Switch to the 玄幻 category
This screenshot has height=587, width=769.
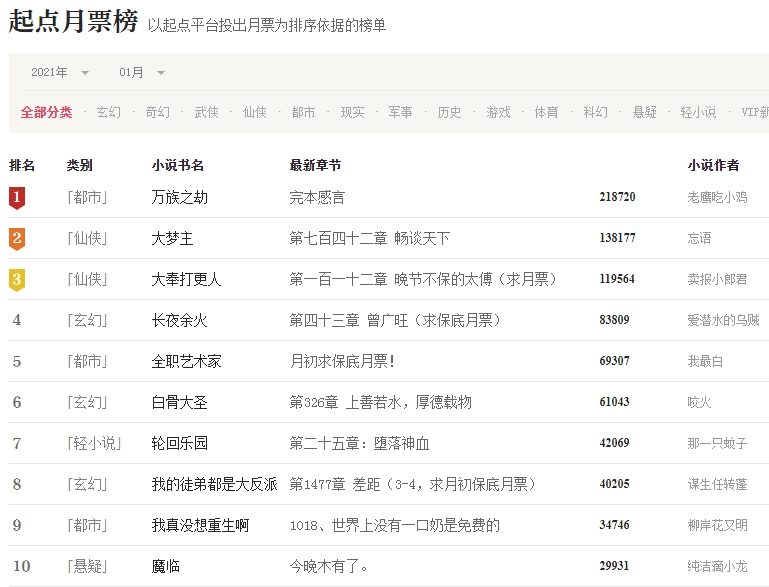(x=109, y=112)
